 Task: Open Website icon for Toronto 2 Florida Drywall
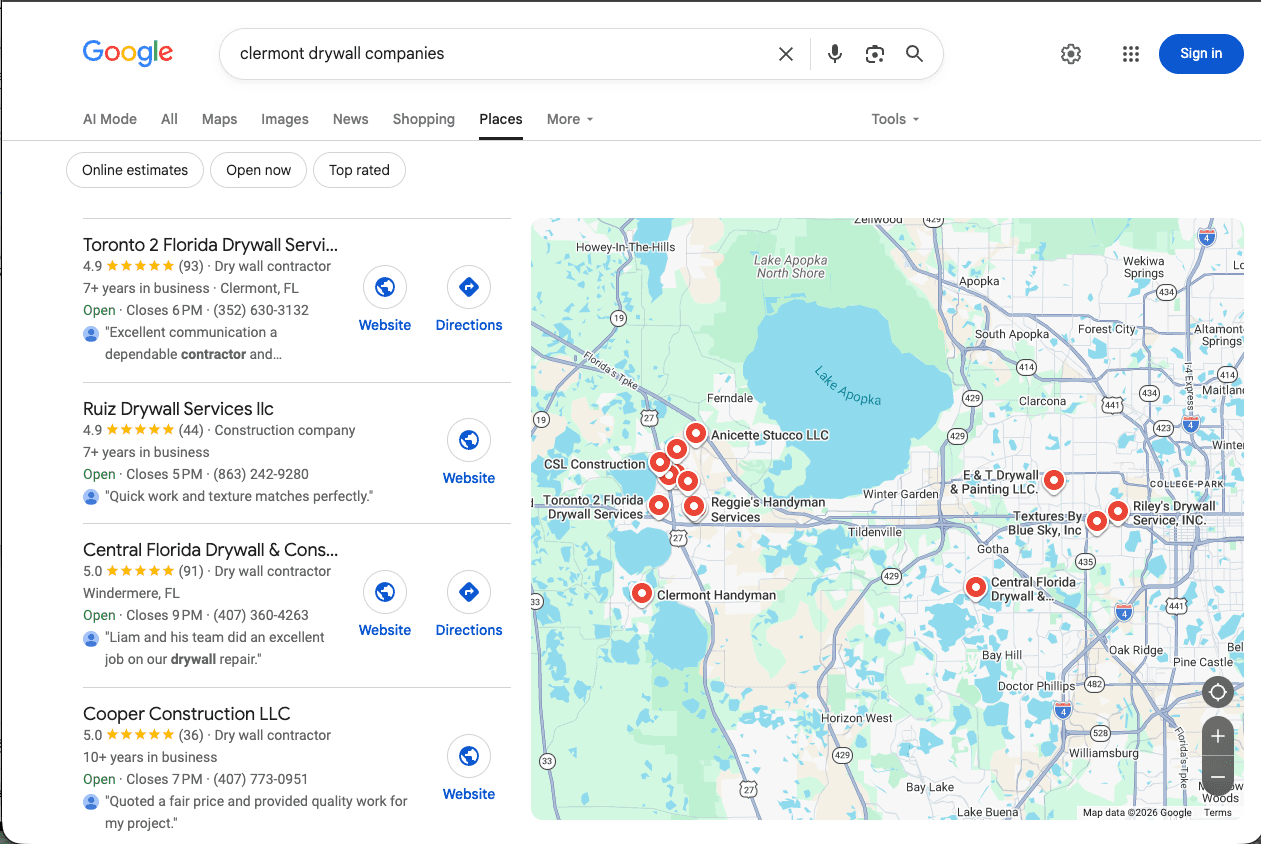[385, 288]
